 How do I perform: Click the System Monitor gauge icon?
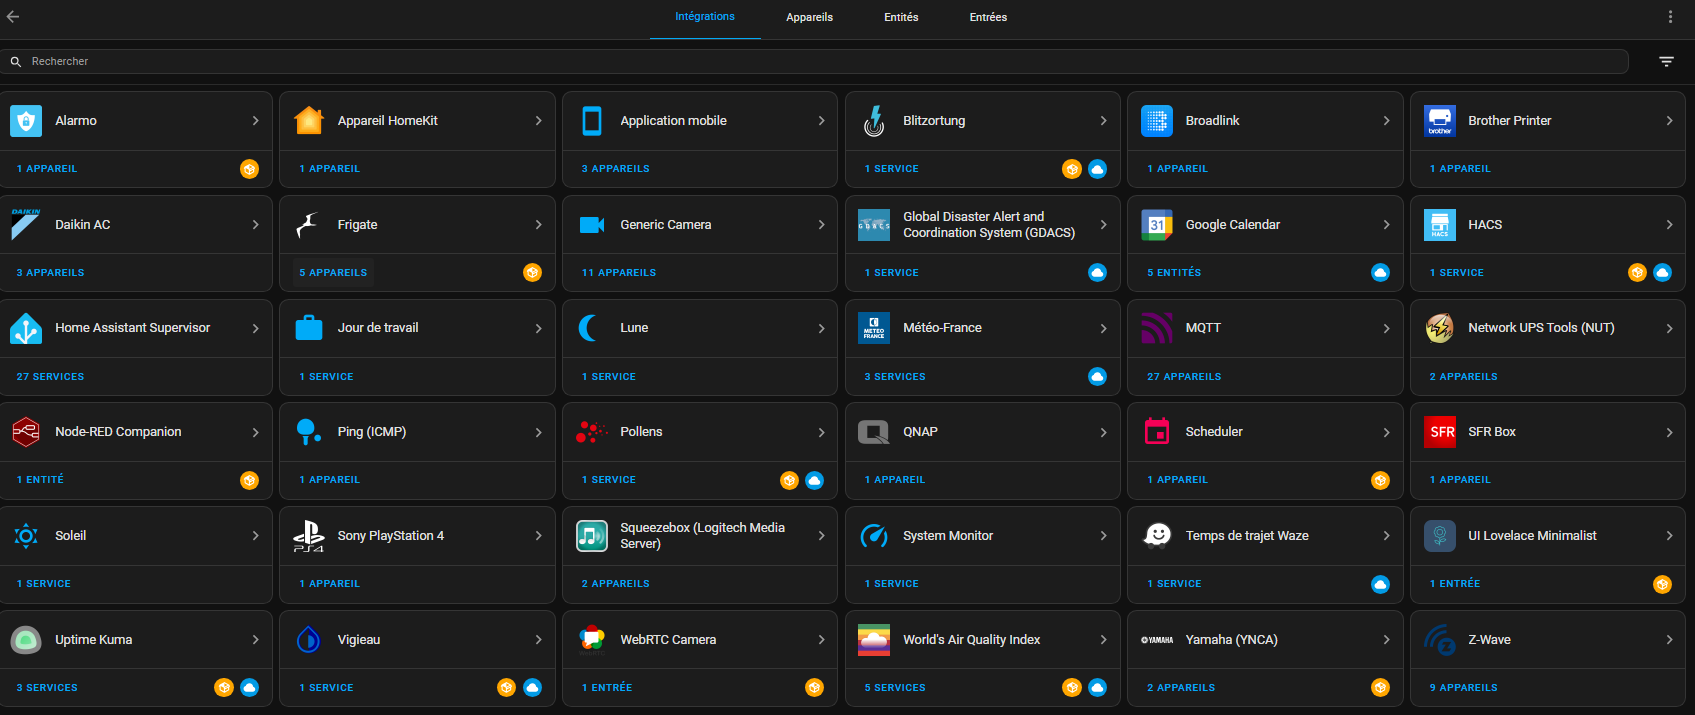coord(874,536)
